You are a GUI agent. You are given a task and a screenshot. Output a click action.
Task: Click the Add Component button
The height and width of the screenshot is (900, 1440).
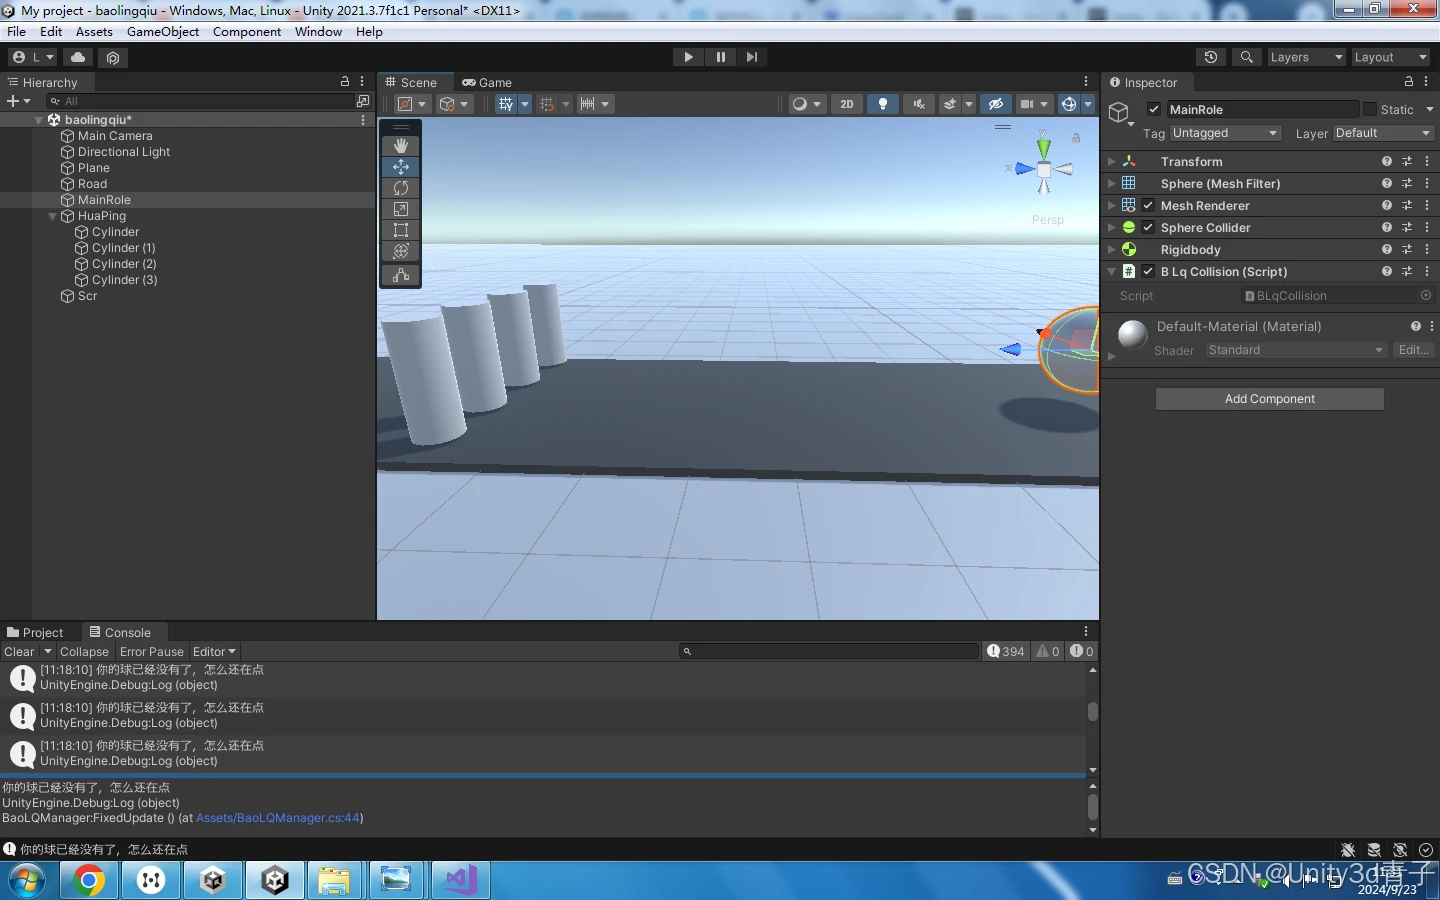1269,399
